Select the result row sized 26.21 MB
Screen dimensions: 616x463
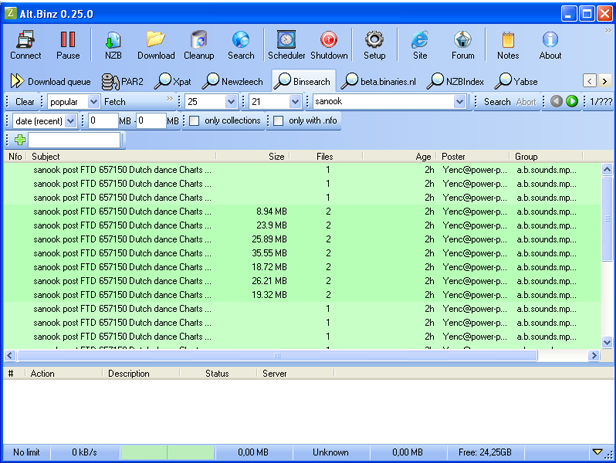click(302, 281)
